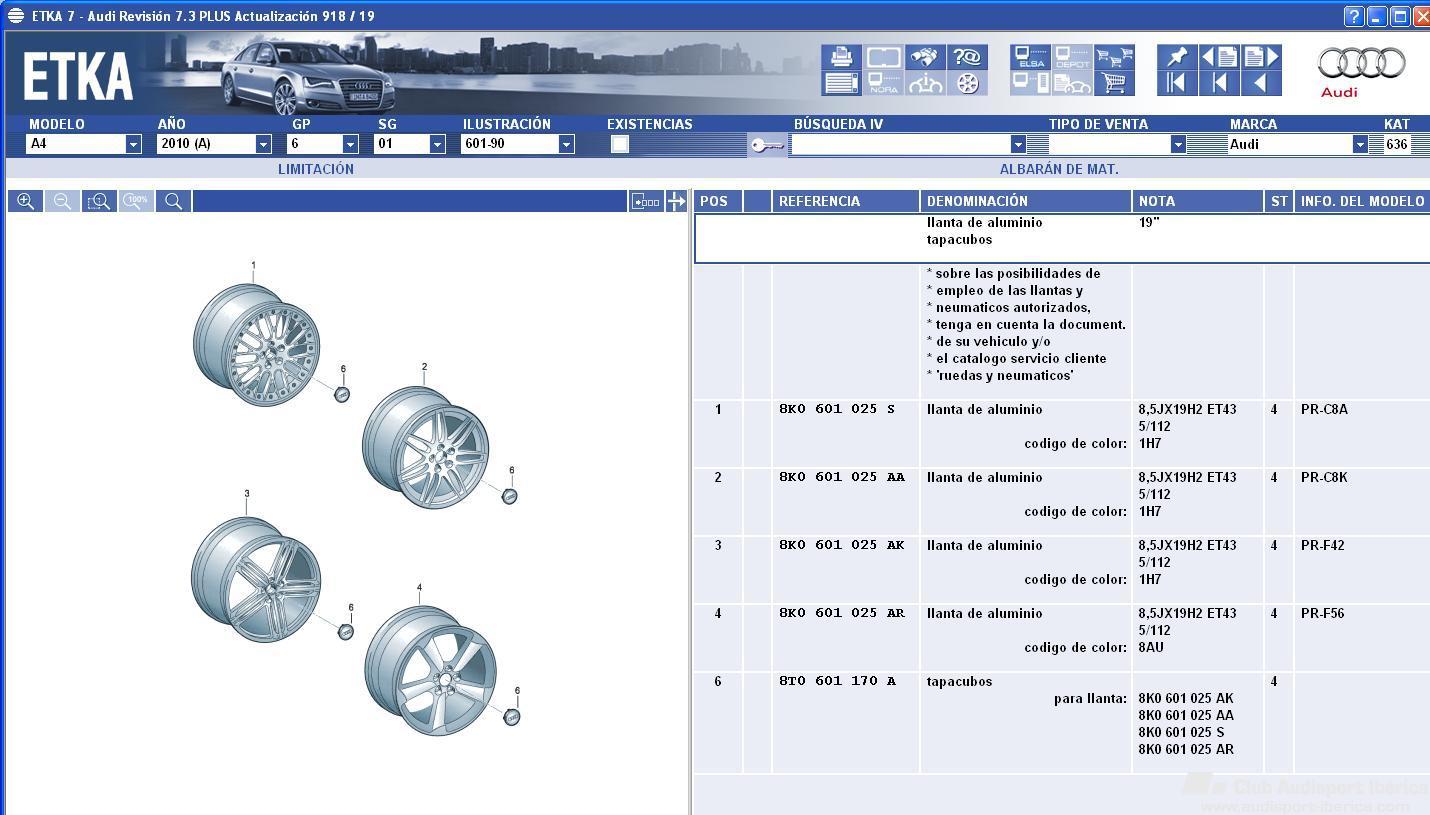
Task: Click the document with car icon
Action: point(1072,83)
